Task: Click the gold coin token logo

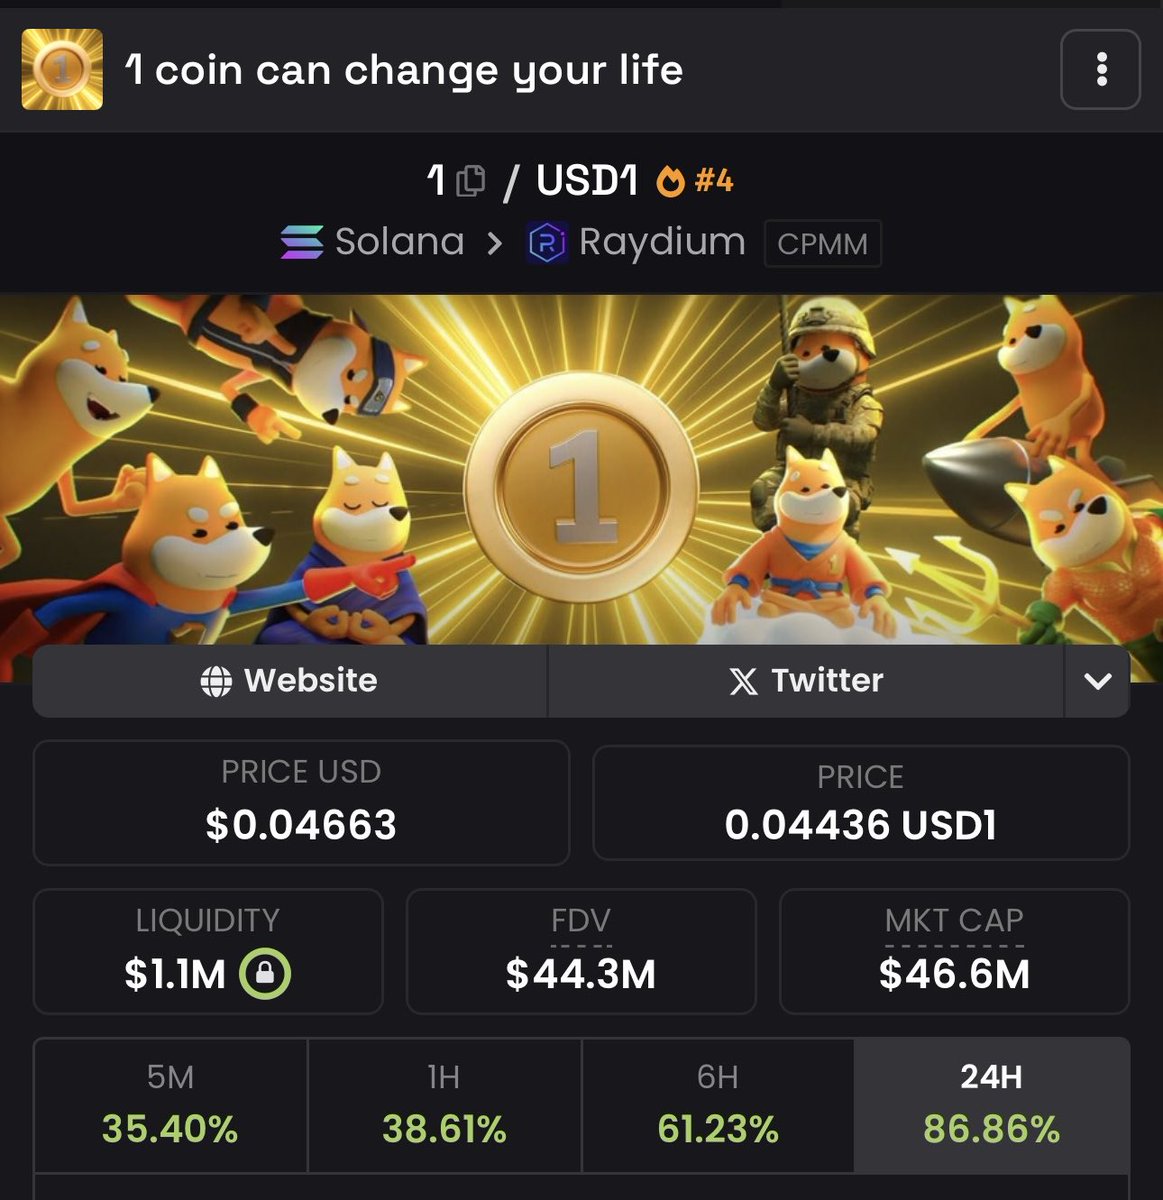Action: click(62, 69)
